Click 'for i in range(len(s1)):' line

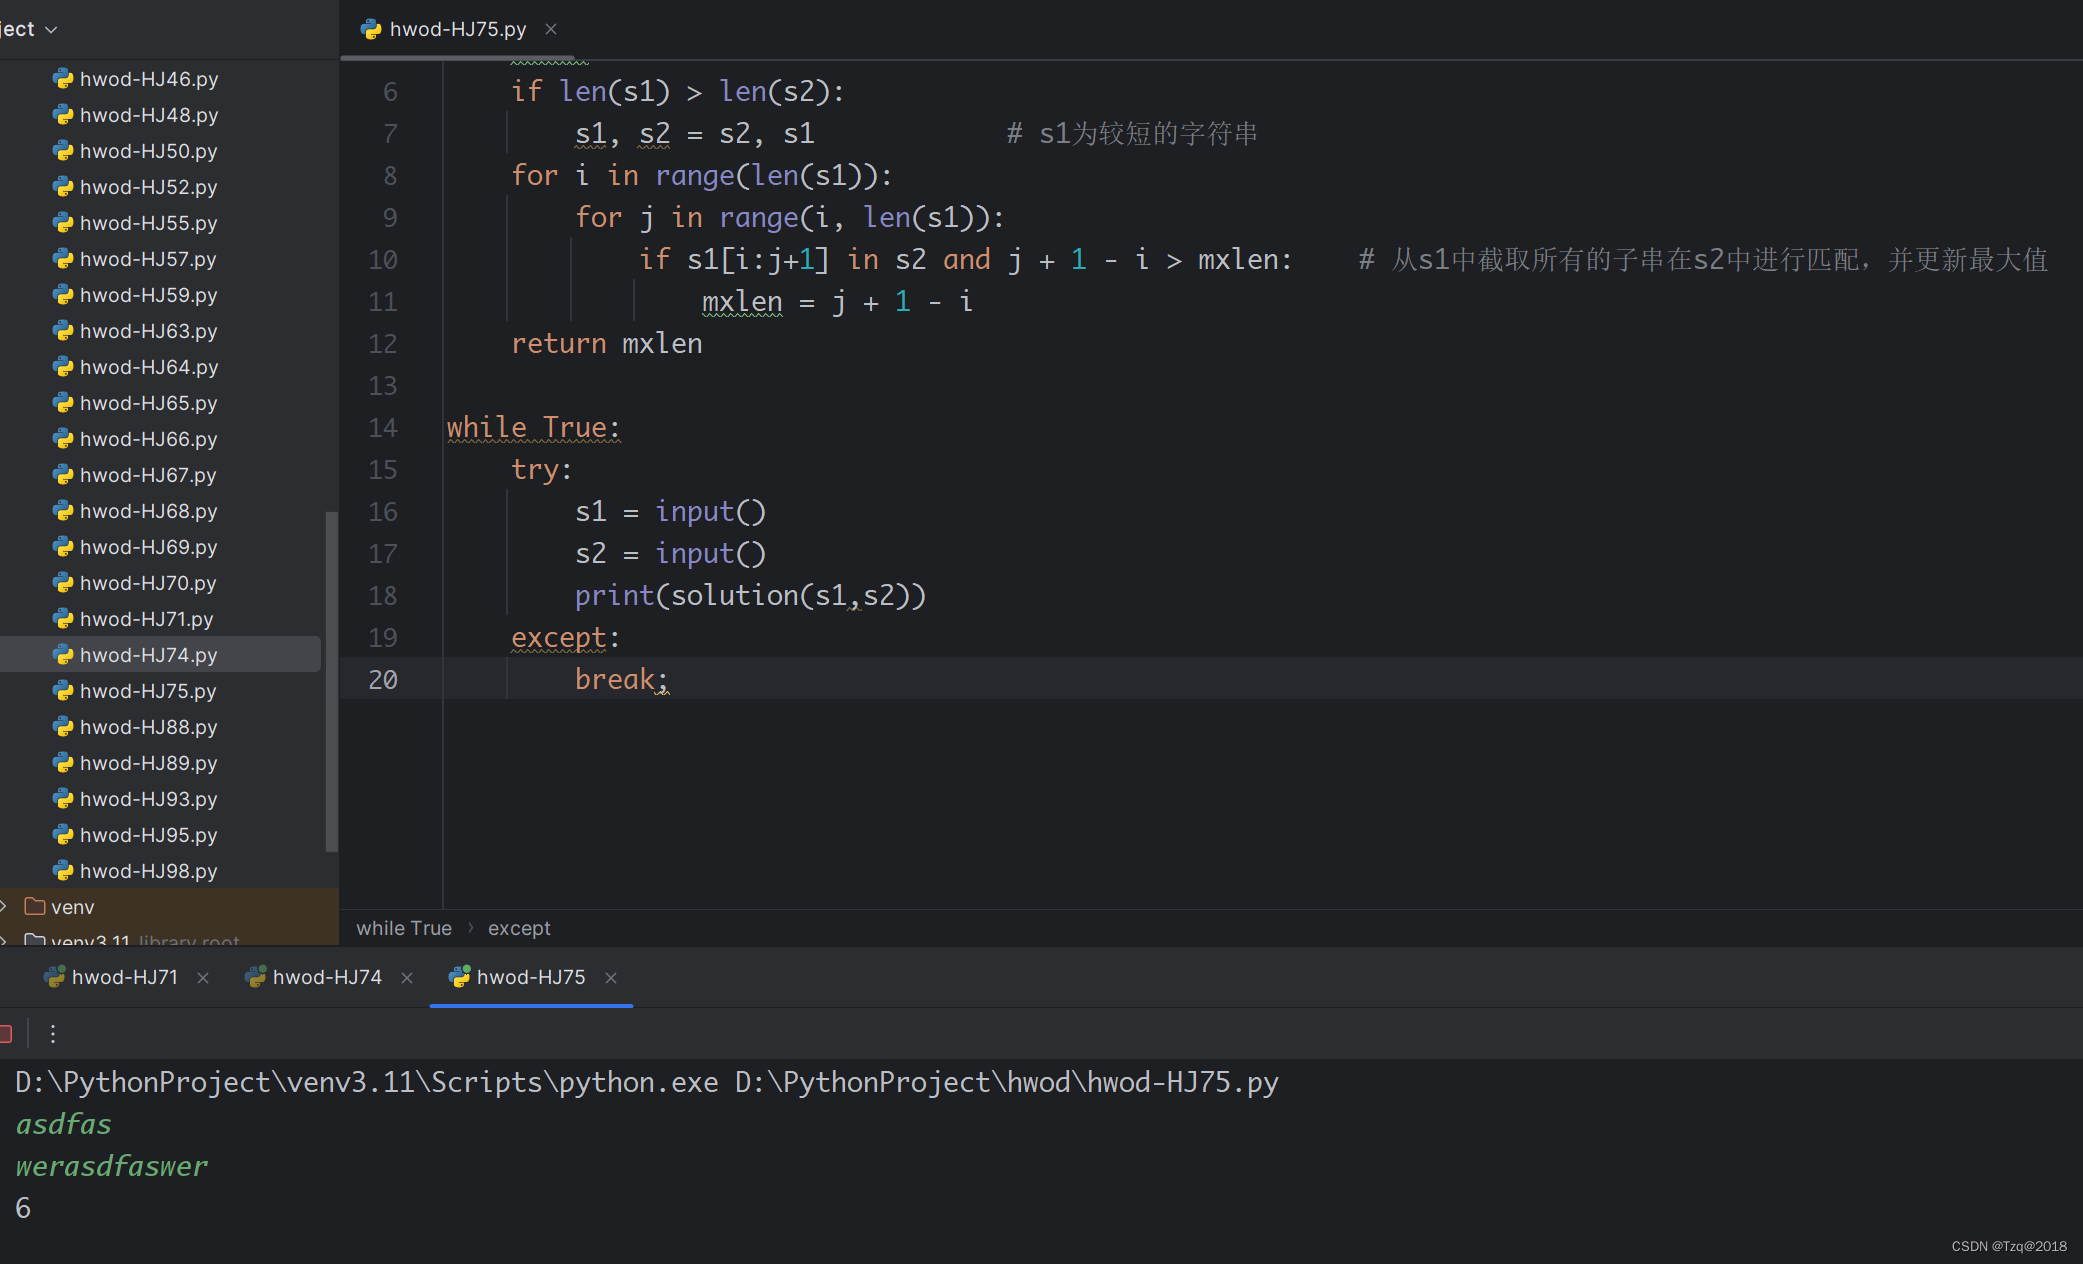[702, 176]
